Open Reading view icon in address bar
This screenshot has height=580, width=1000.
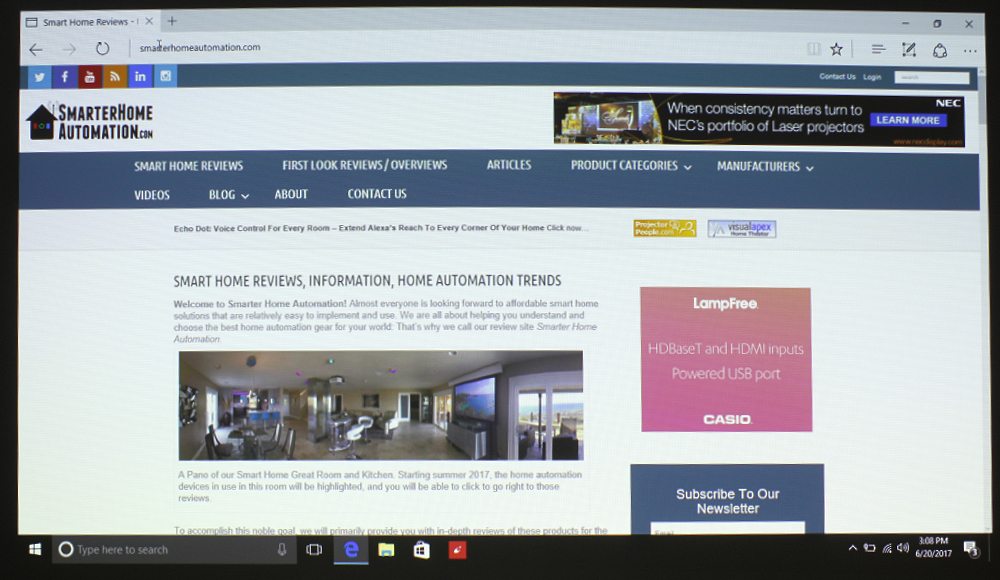click(x=814, y=49)
